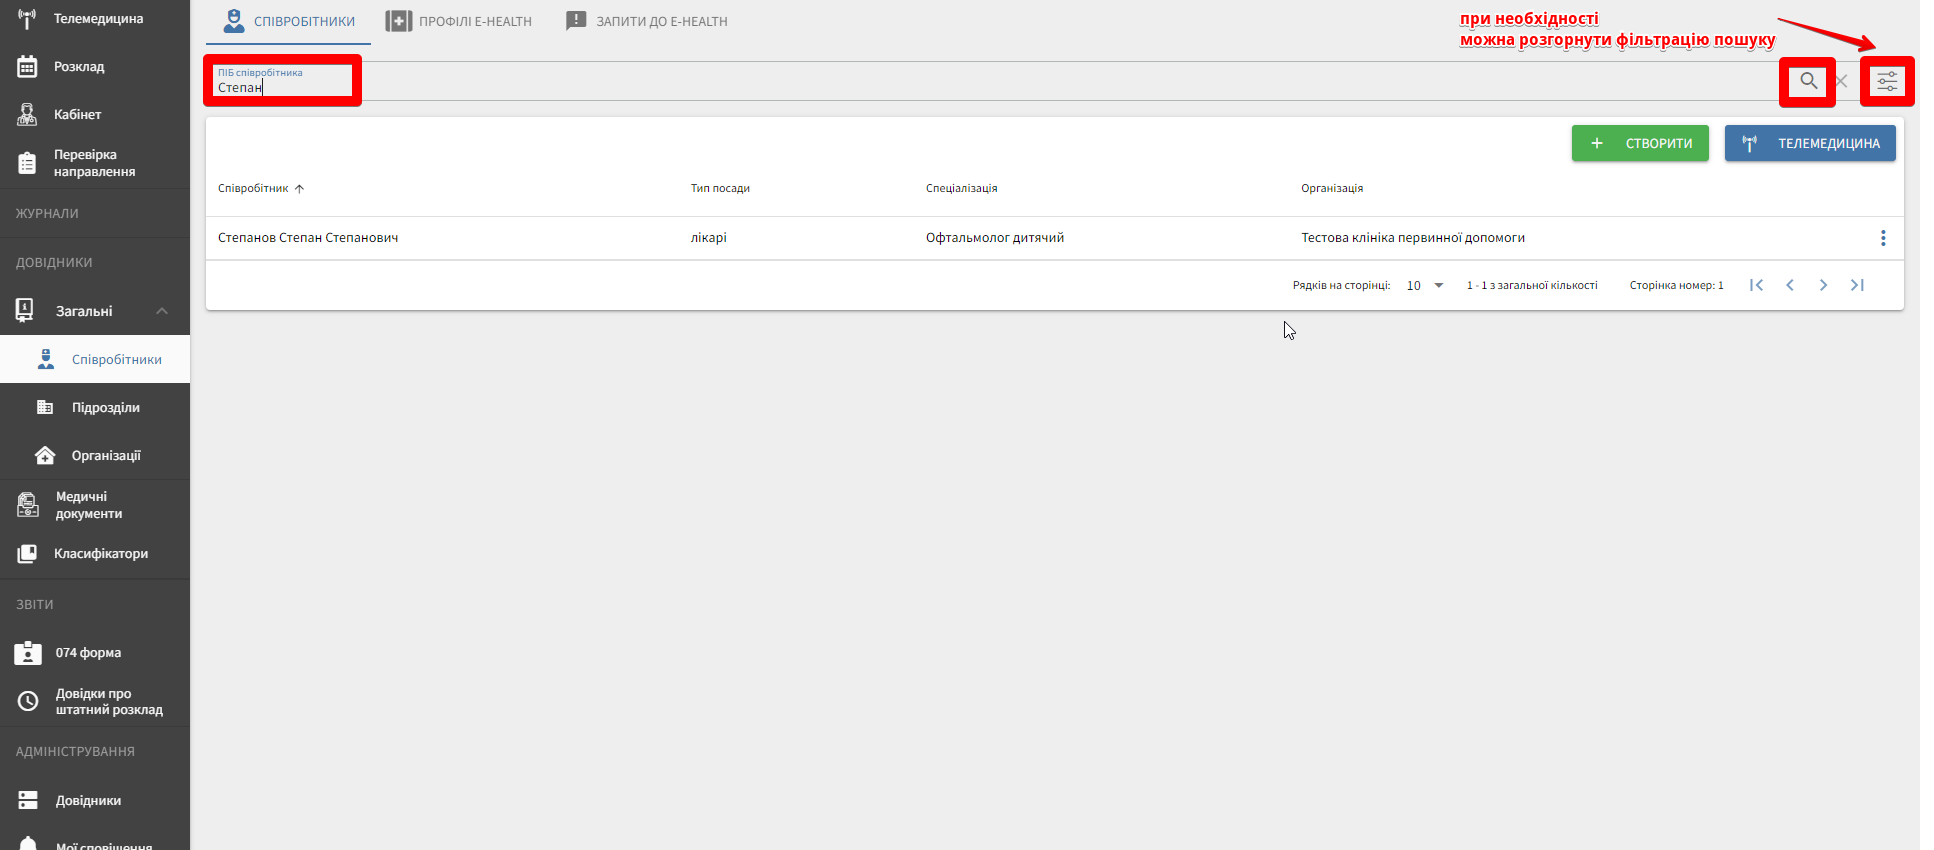Open Розклад in the sidebar

pos(79,67)
